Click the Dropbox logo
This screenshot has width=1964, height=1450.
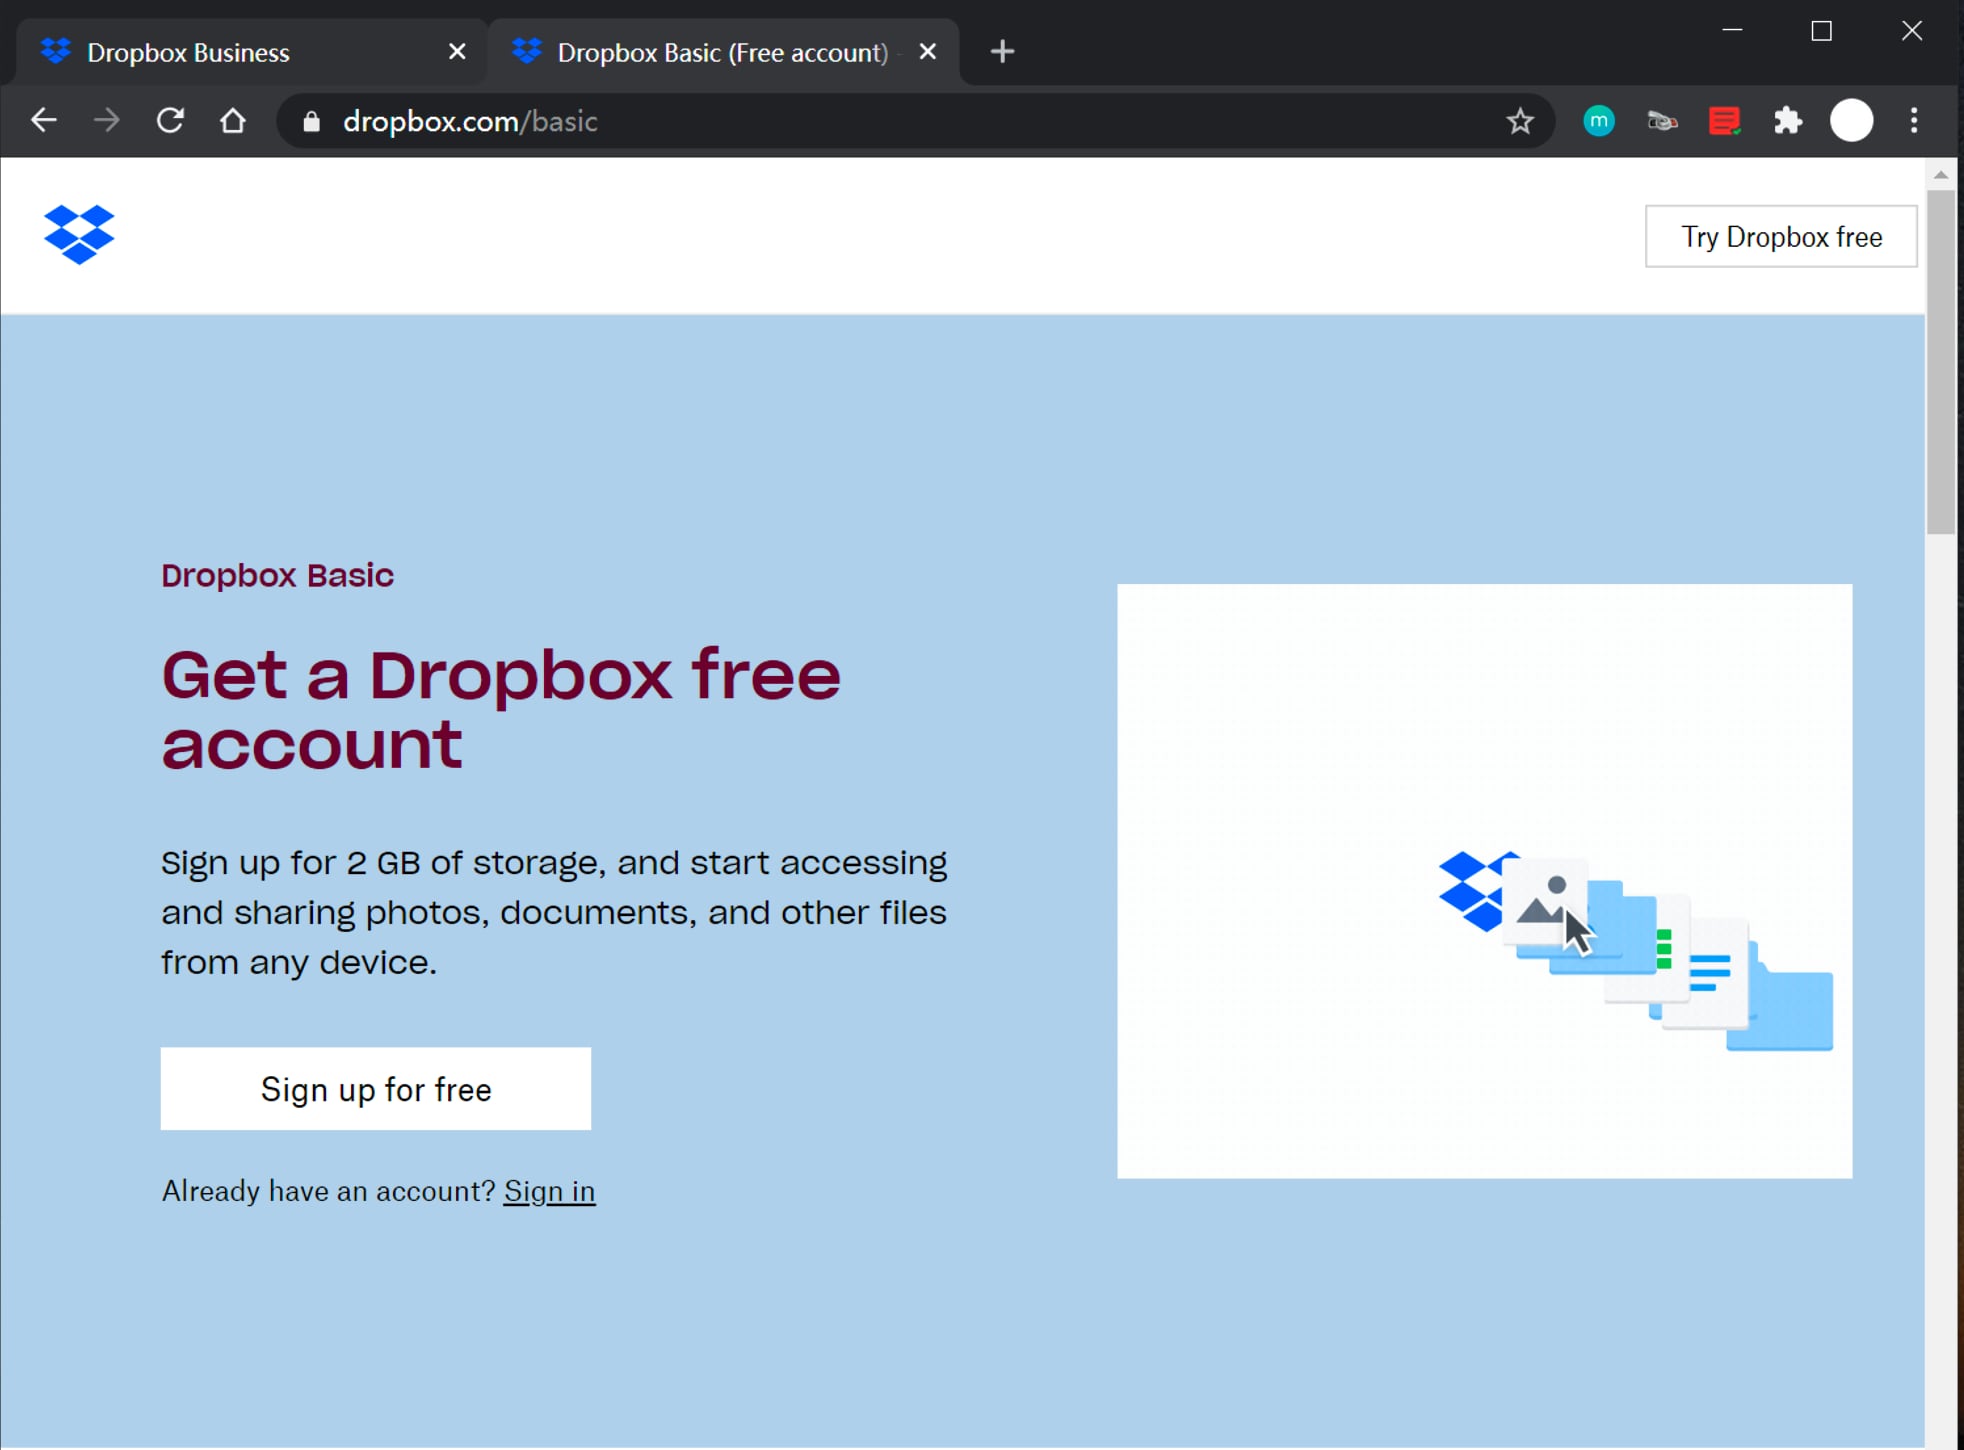[79, 234]
